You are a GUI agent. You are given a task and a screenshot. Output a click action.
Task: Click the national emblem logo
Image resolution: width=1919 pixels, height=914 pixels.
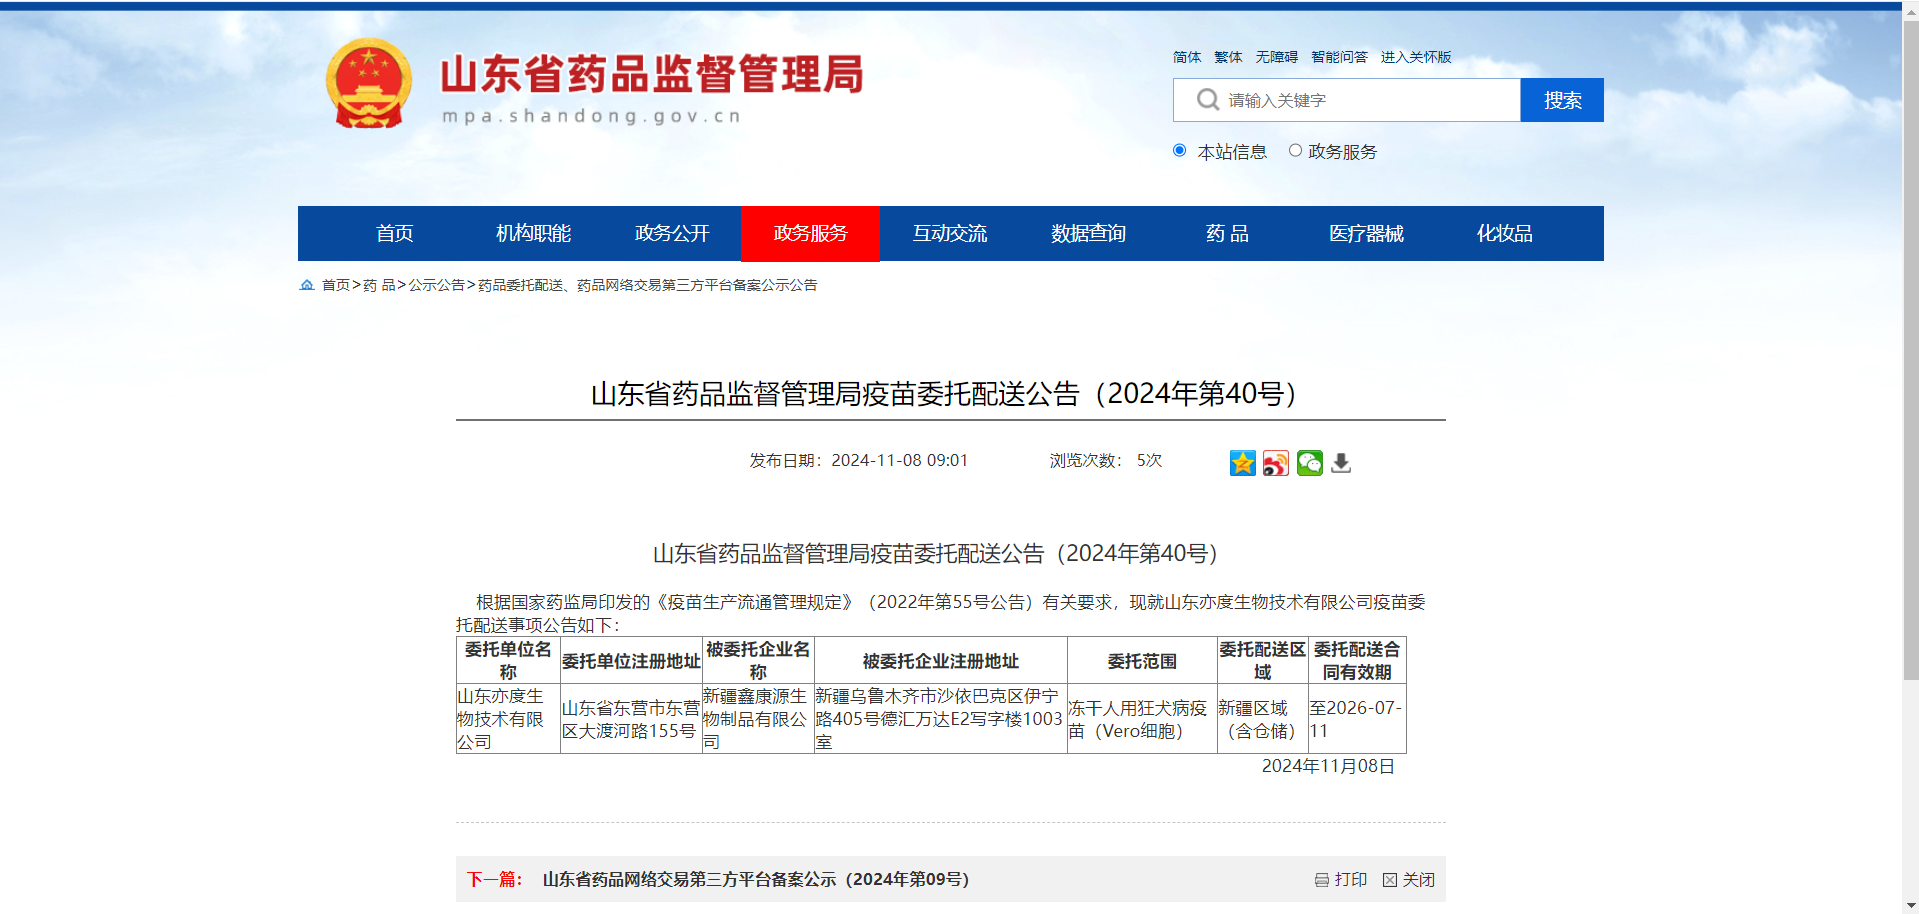(369, 85)
